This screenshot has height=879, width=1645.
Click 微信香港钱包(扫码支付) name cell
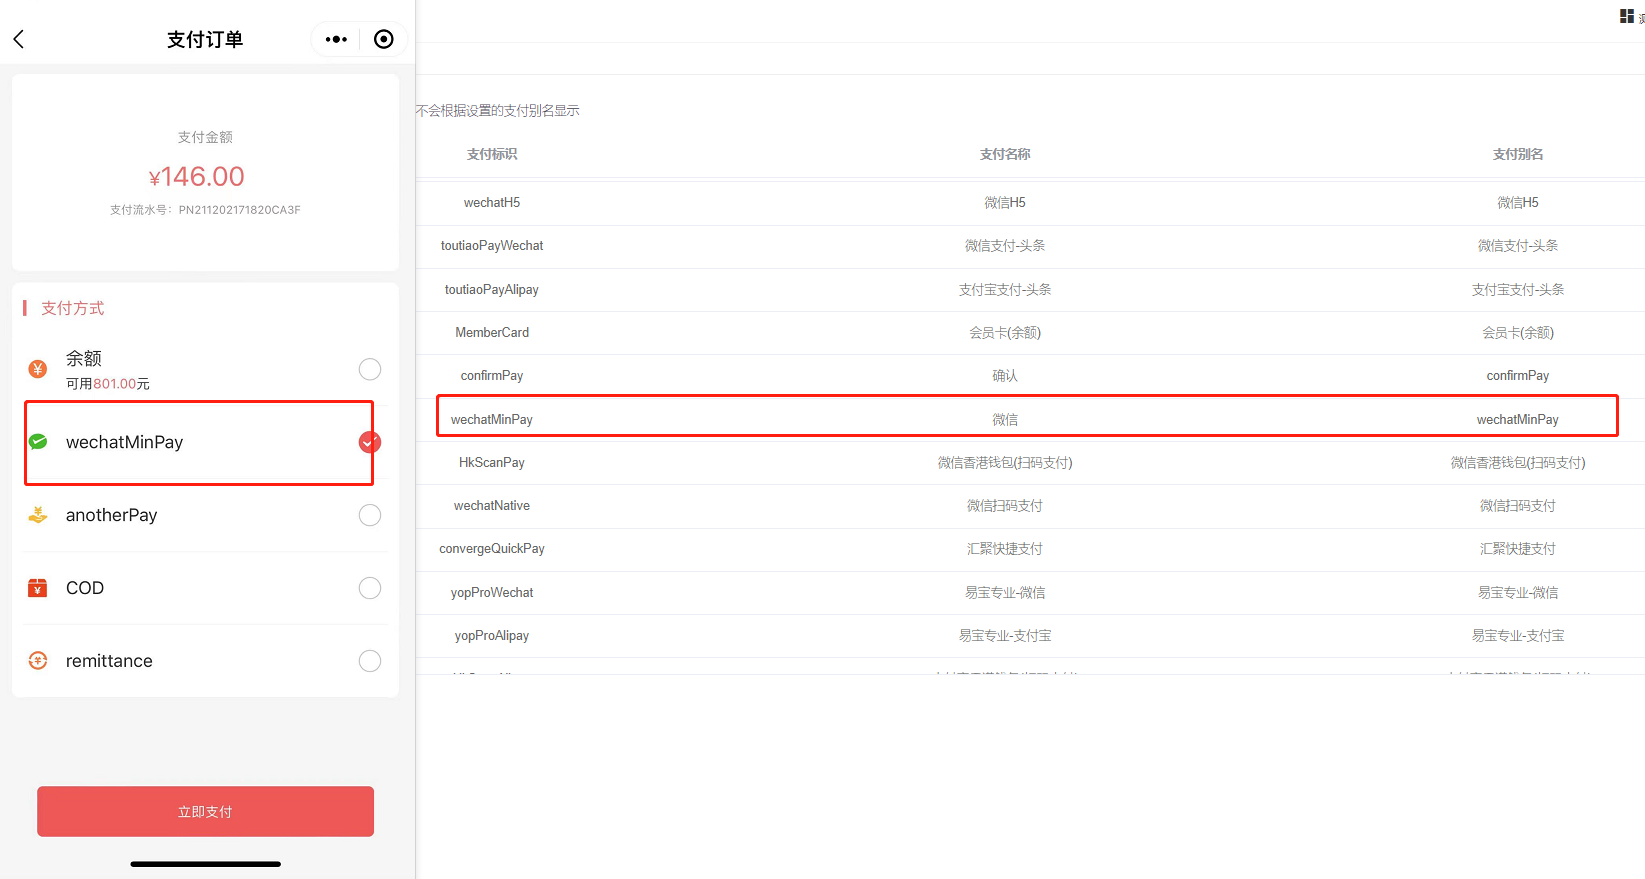pyautogui.click(x=1005, y=463)
